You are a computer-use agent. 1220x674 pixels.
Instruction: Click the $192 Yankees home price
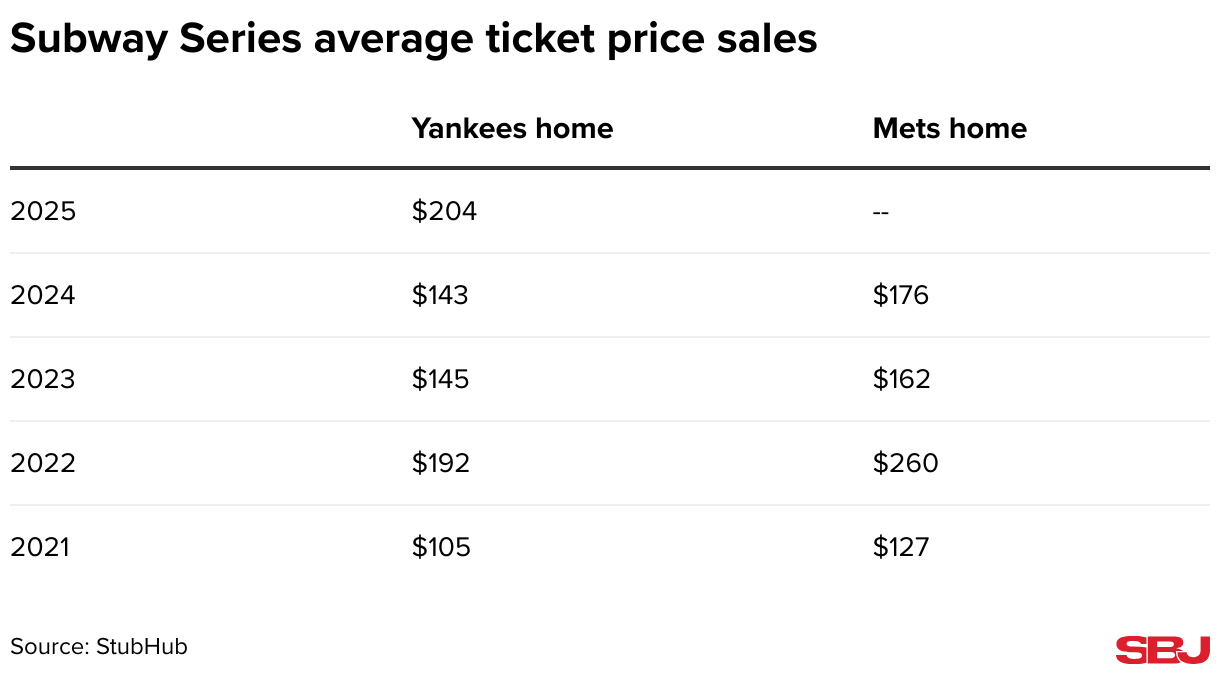(x=440, y=464)
